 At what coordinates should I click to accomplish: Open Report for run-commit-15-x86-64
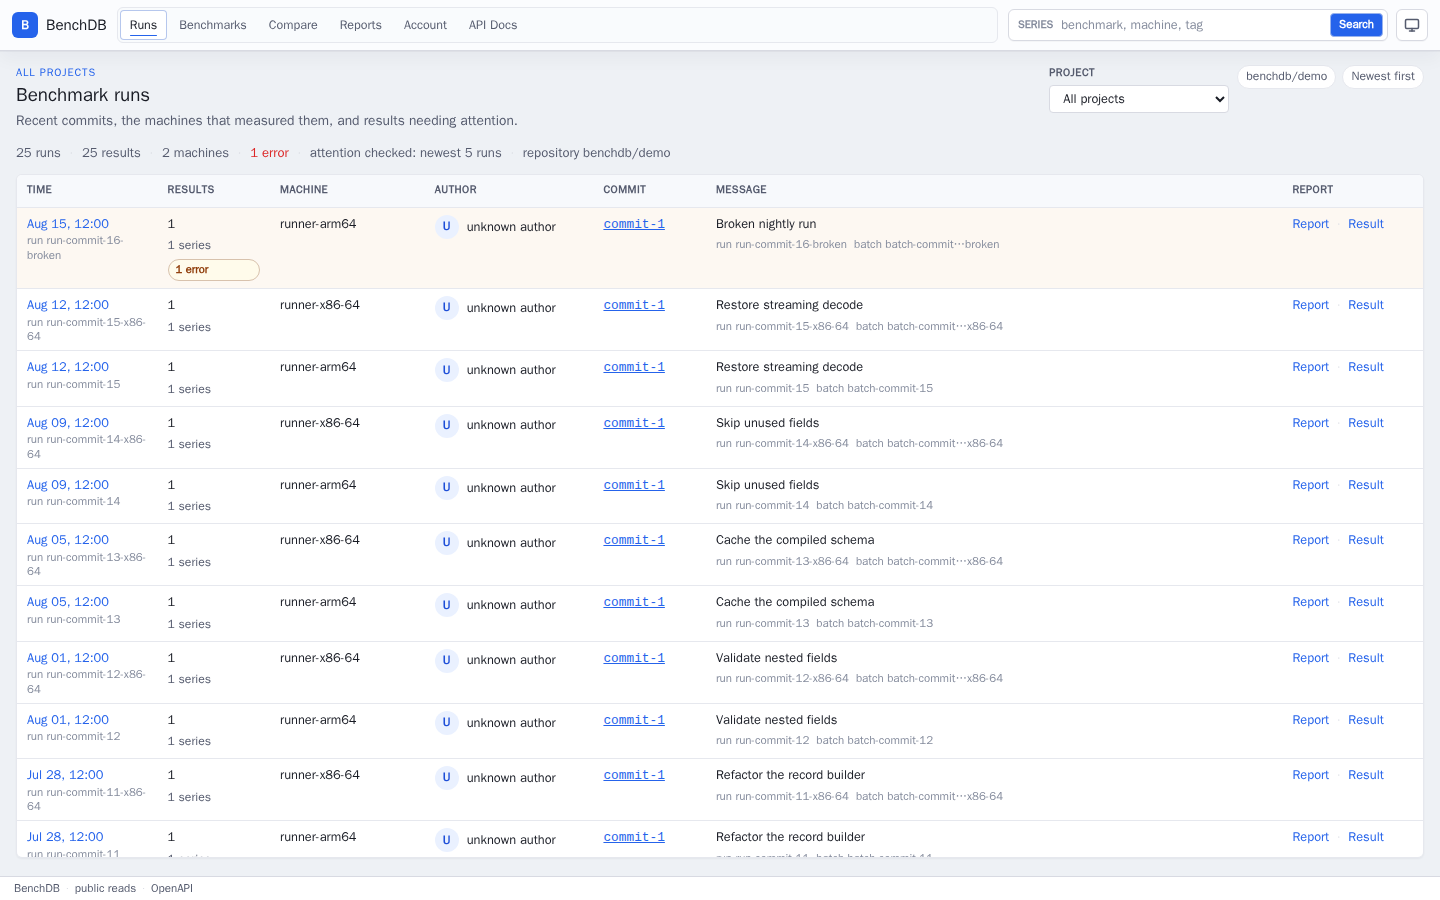[1310, 305]
